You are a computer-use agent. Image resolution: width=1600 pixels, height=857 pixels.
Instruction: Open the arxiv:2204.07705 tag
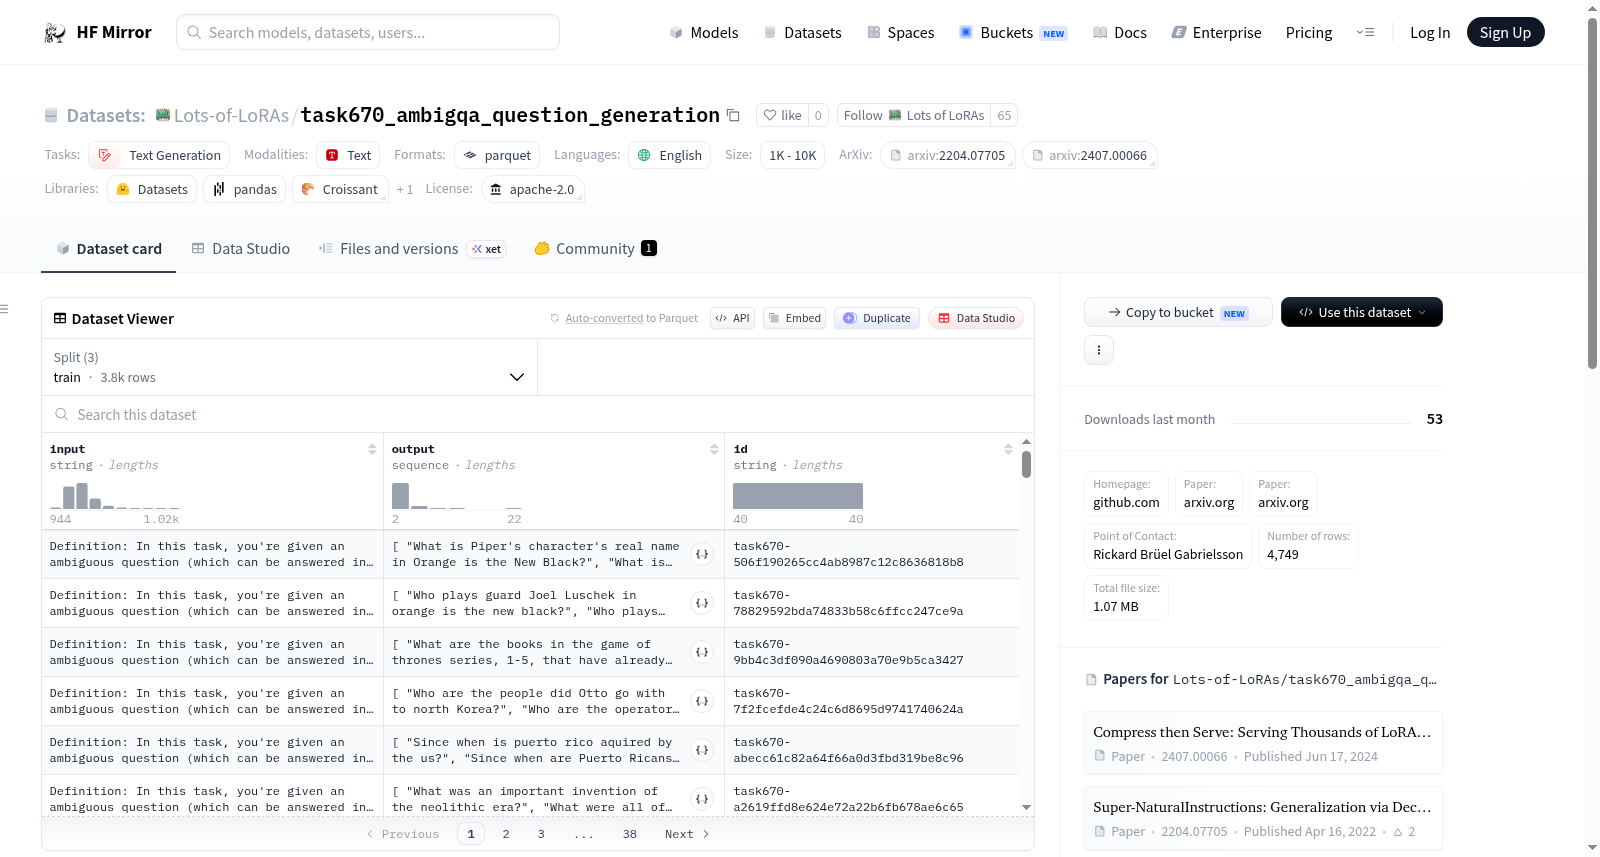pyautogui.click(x=947, y=155)
